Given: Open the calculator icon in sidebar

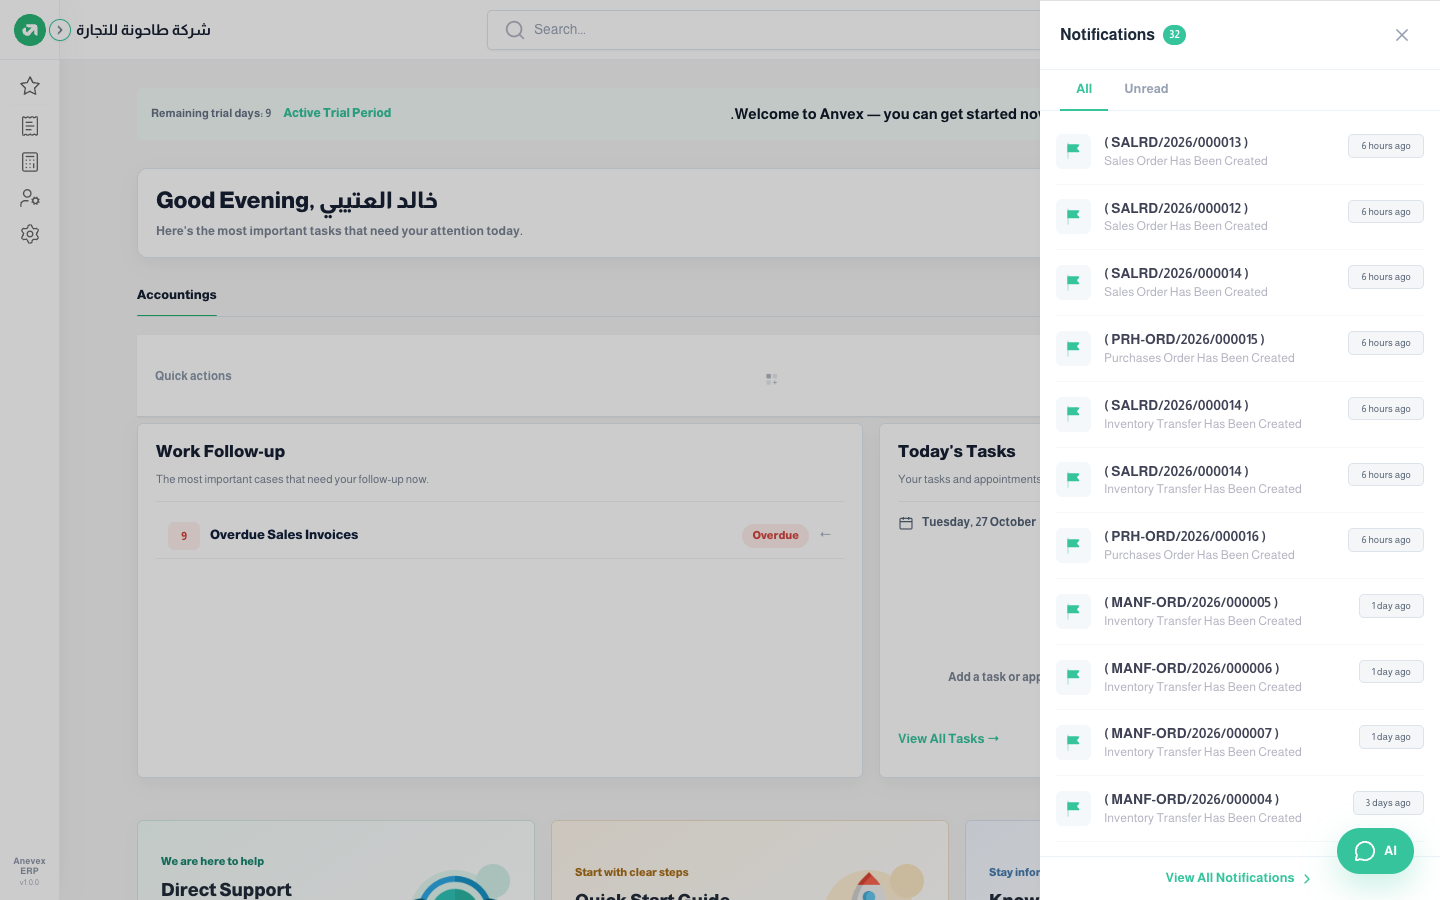Looking at the screenshot, I should (30, 162).
